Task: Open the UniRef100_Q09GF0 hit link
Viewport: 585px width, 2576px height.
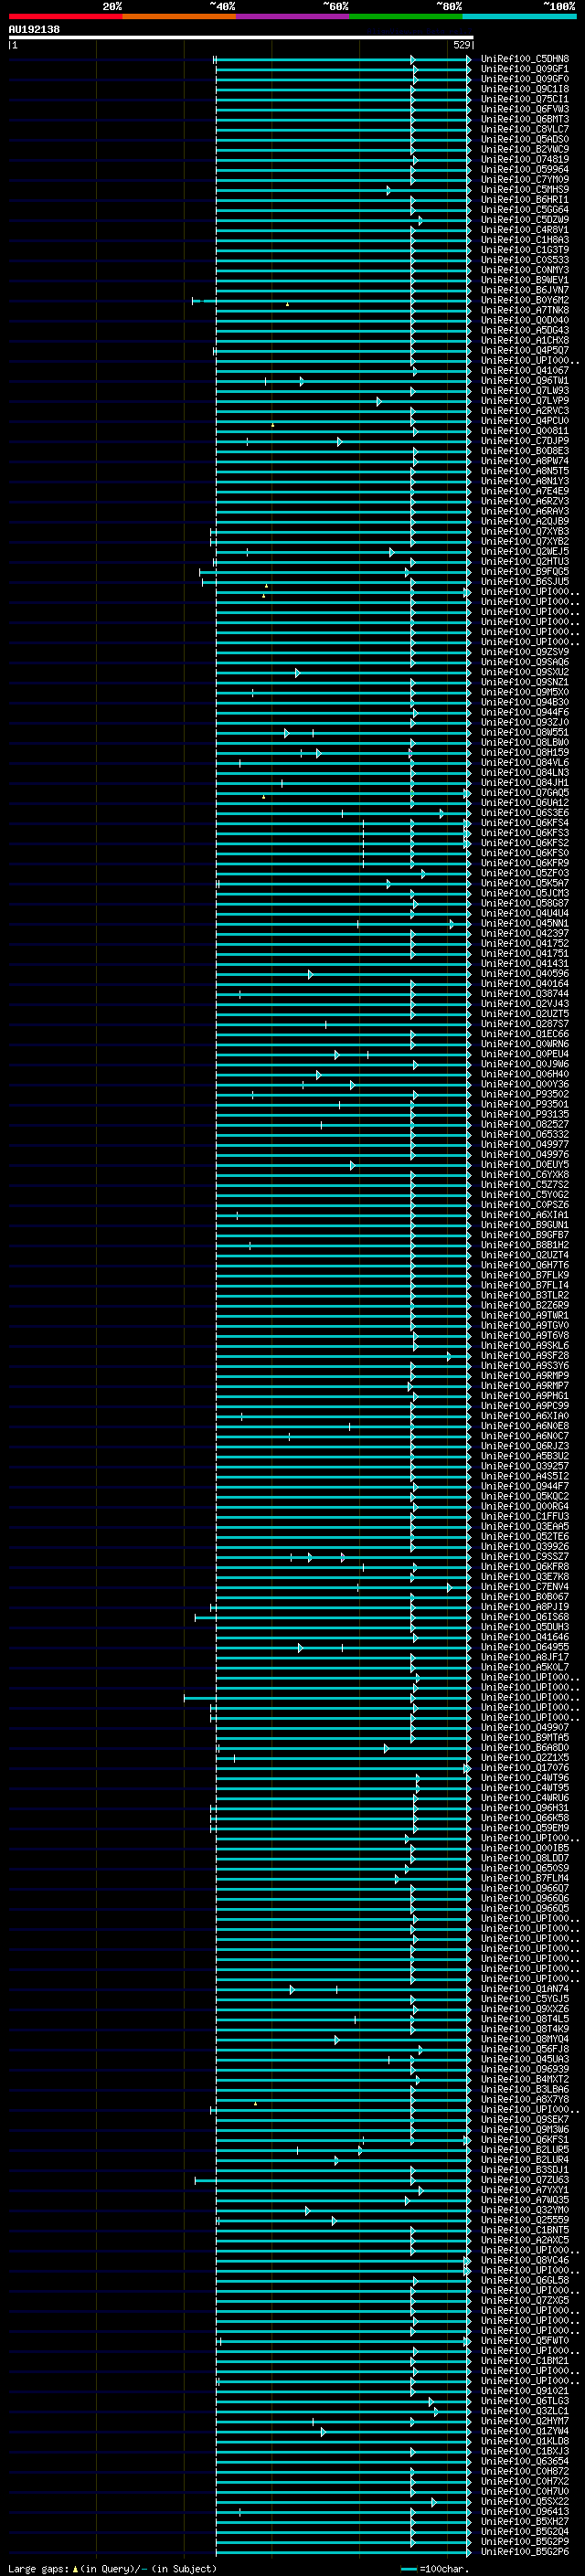Action: point(524,80)
